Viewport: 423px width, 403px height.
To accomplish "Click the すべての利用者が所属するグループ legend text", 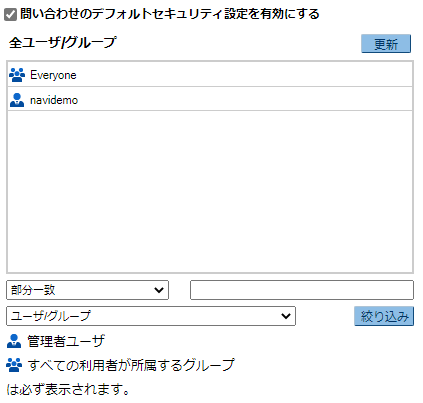I will (131, 365).
